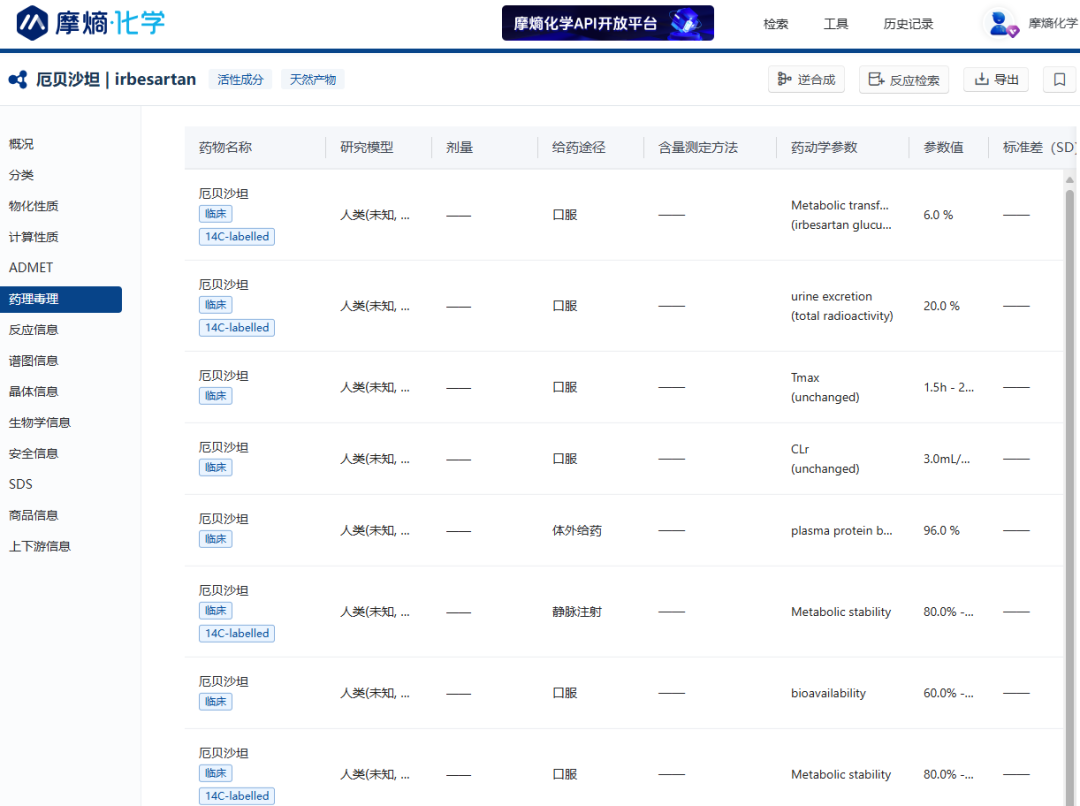Viewport: 1080px width, 806px height.
Task: Click the 逆合成 retrosynthesis button
Action: click(x=806, y=80)
